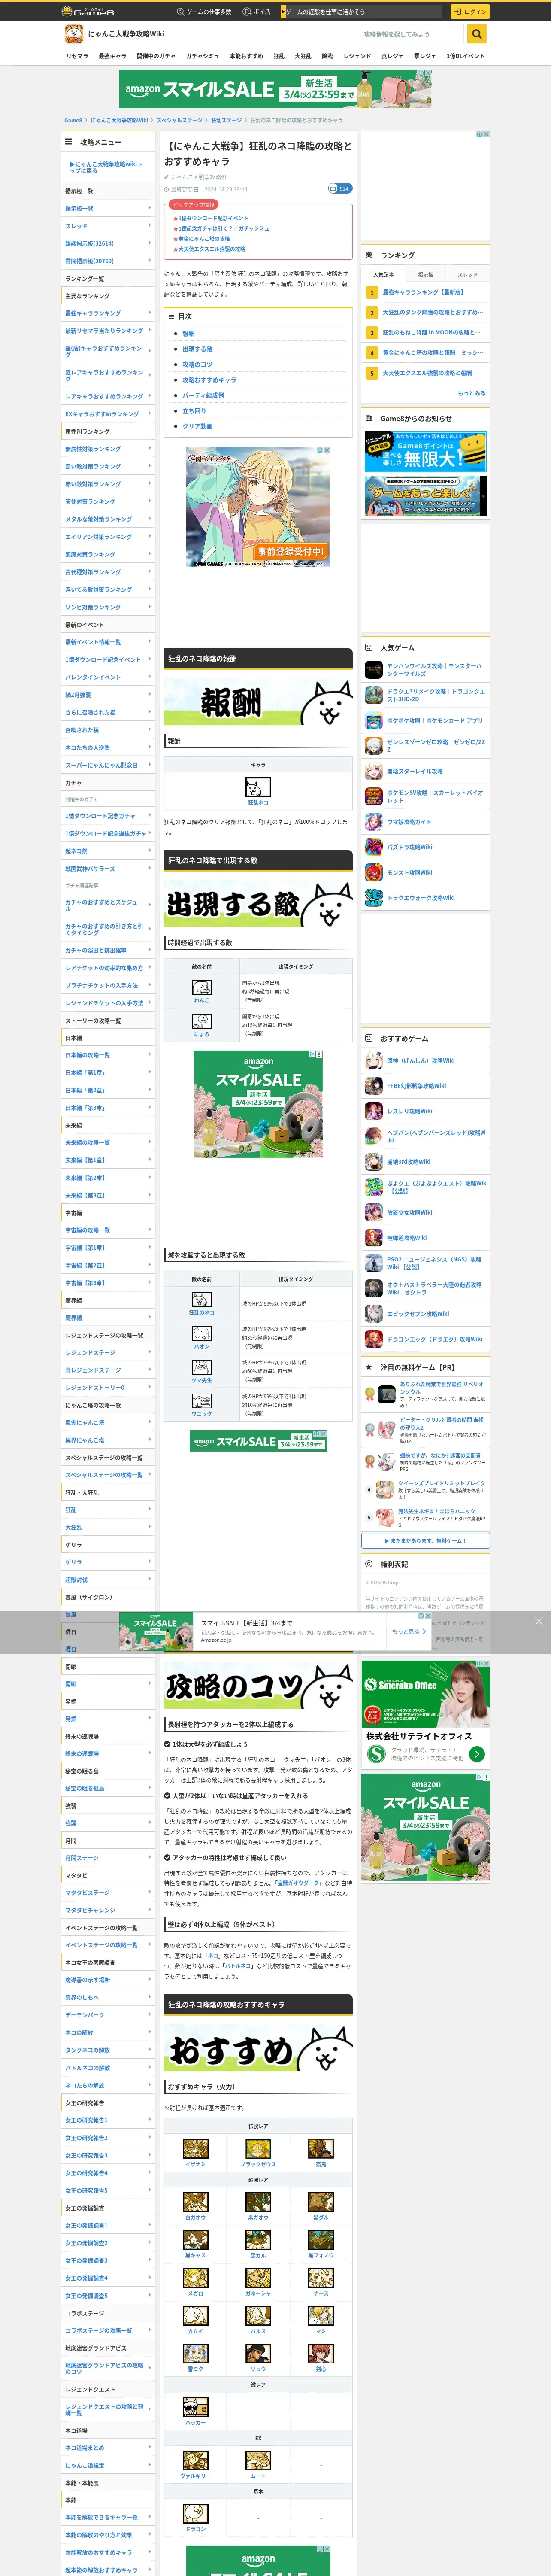This screenshot has width=551, height=2576.
Task: Open the 零レジェ nav menu item
Action: (425, 56)
